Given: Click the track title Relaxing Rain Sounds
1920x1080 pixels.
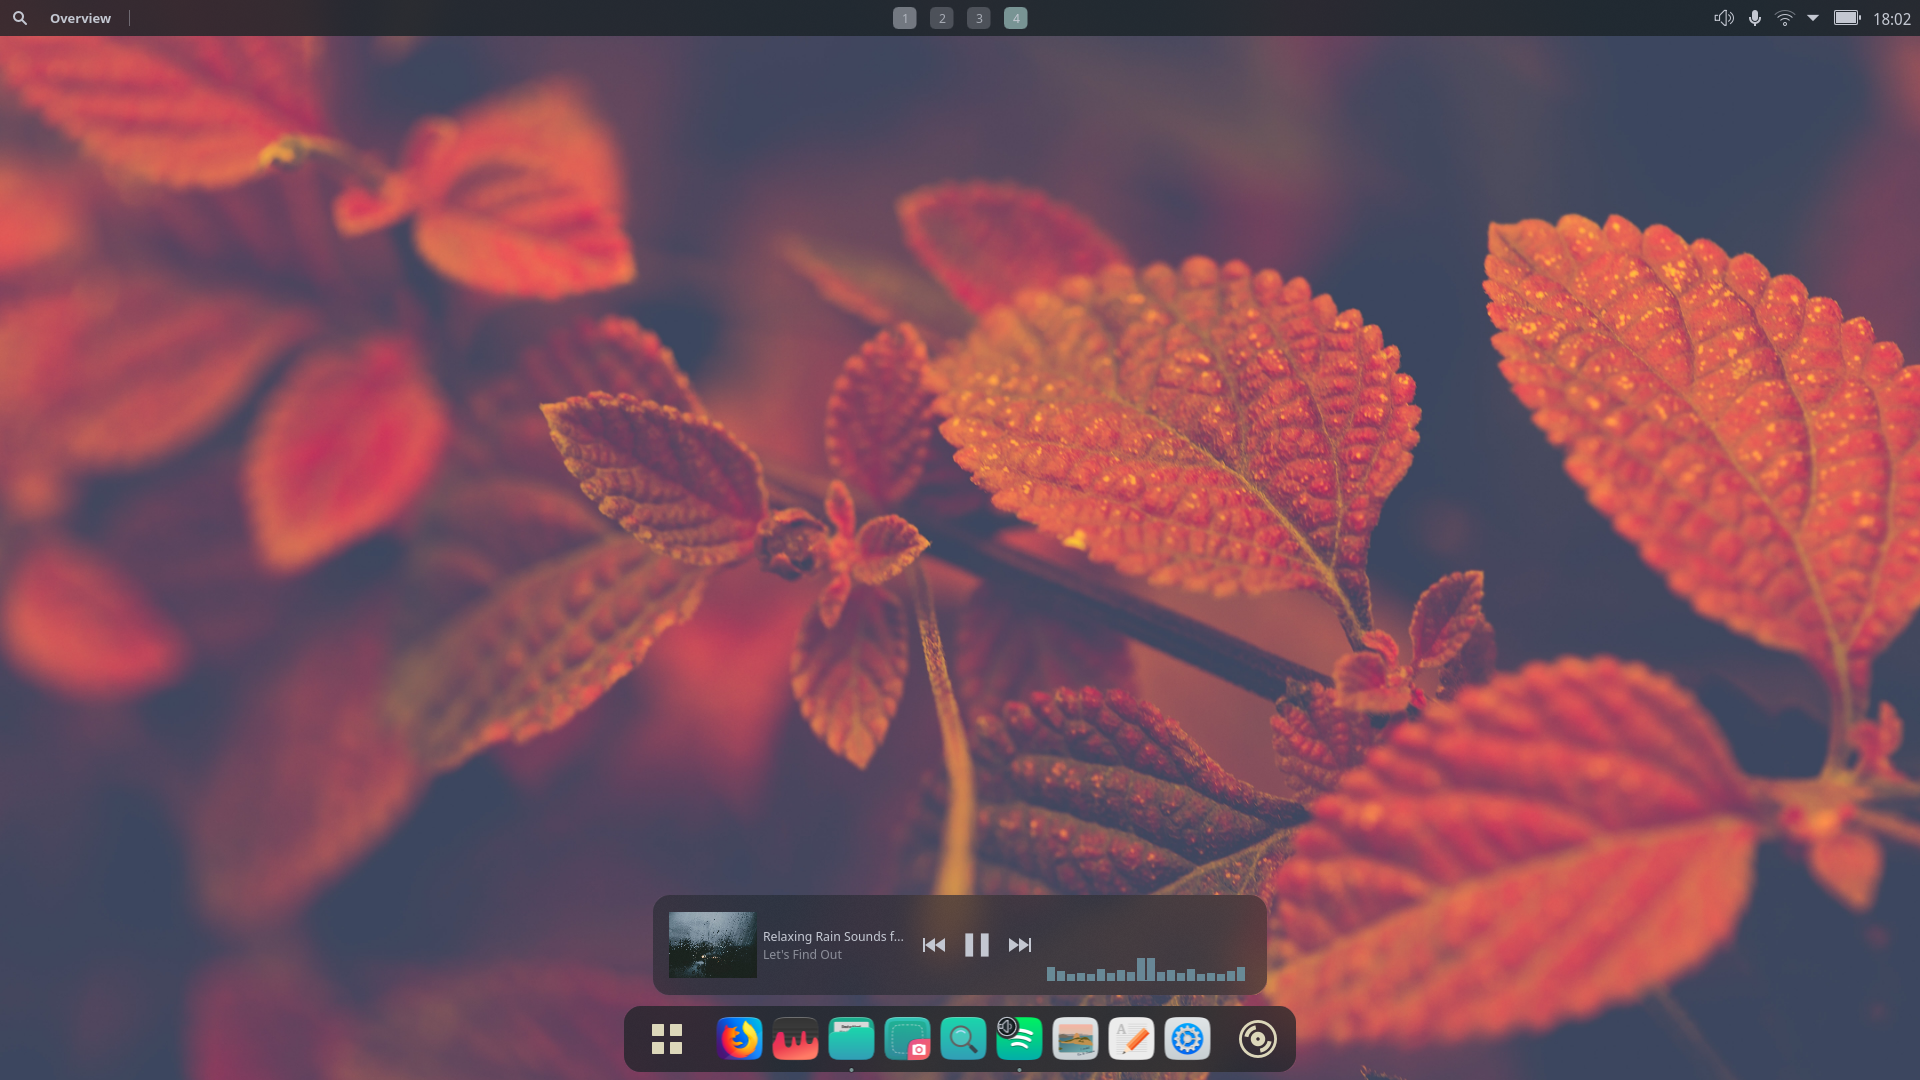Looking at the screenshot, I should click(x=832, y=936).
